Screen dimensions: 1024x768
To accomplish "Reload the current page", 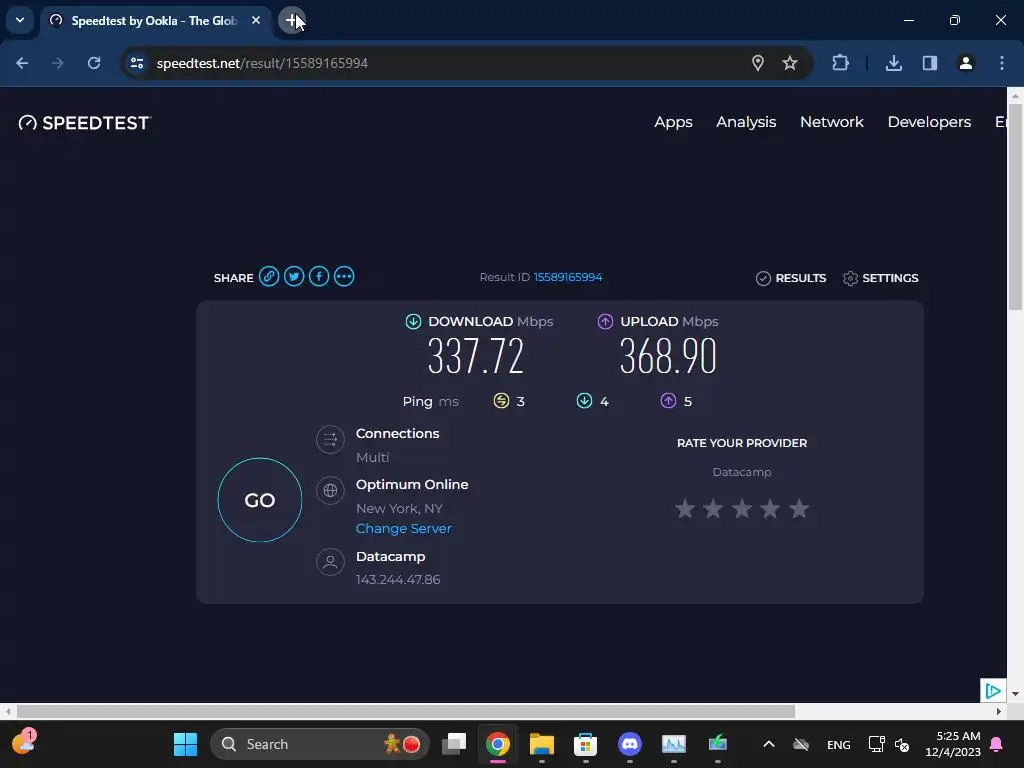I will pyautogui.click(x=94, y=63).
